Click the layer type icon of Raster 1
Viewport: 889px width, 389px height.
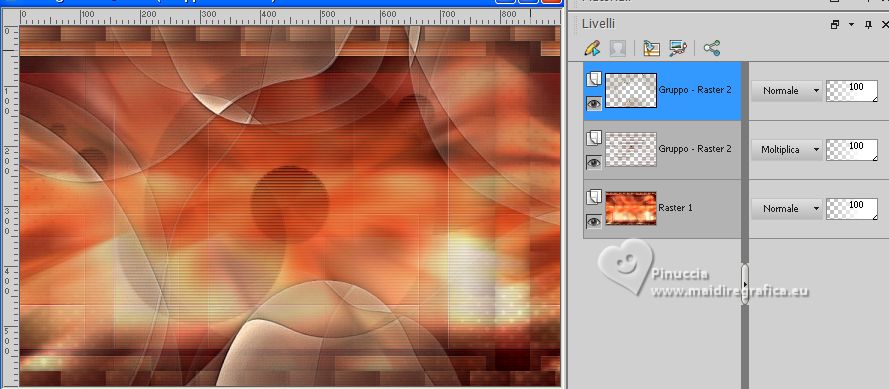pos(594,197)
